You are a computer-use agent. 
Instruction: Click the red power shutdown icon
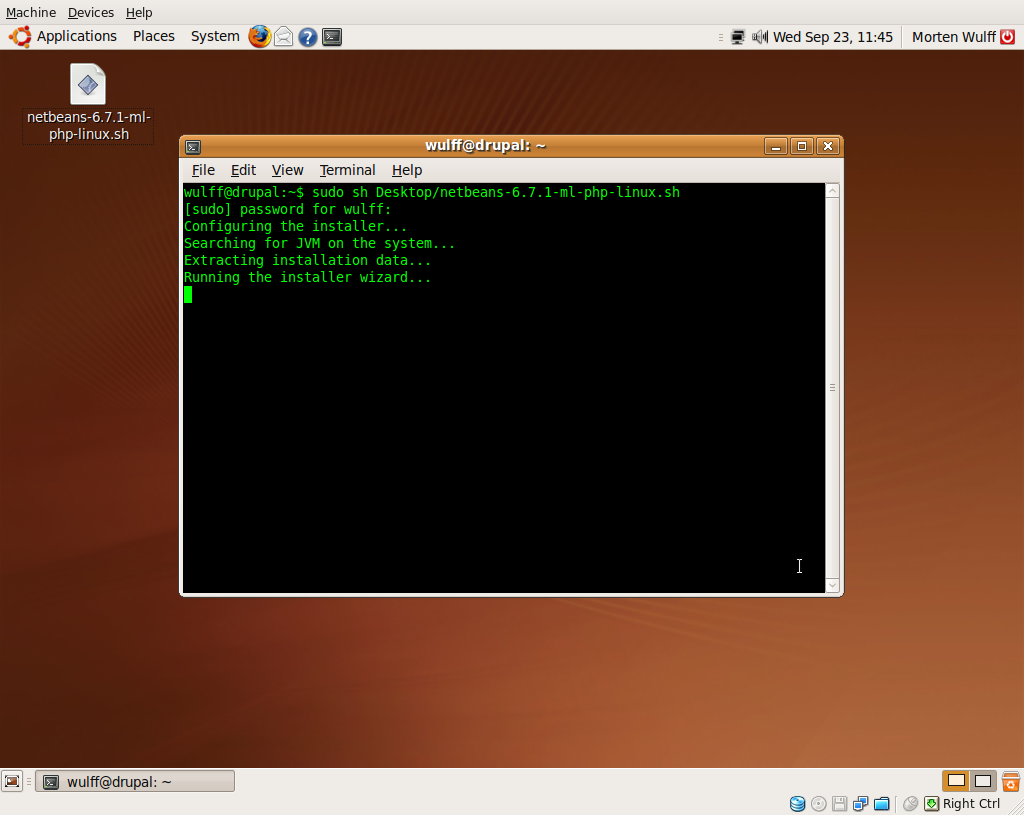1008,37
